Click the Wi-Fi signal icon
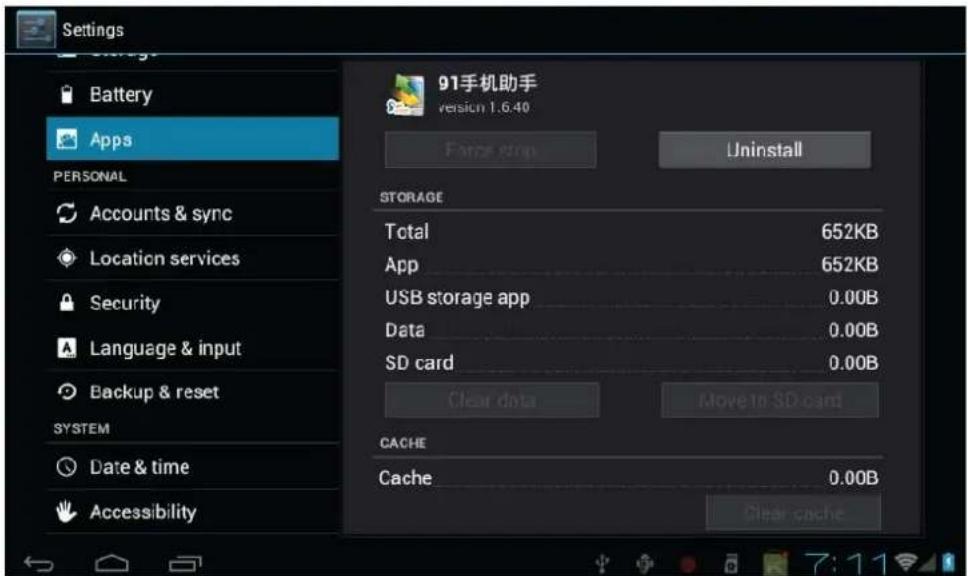The image size is (968, 576). click(906, 562)
